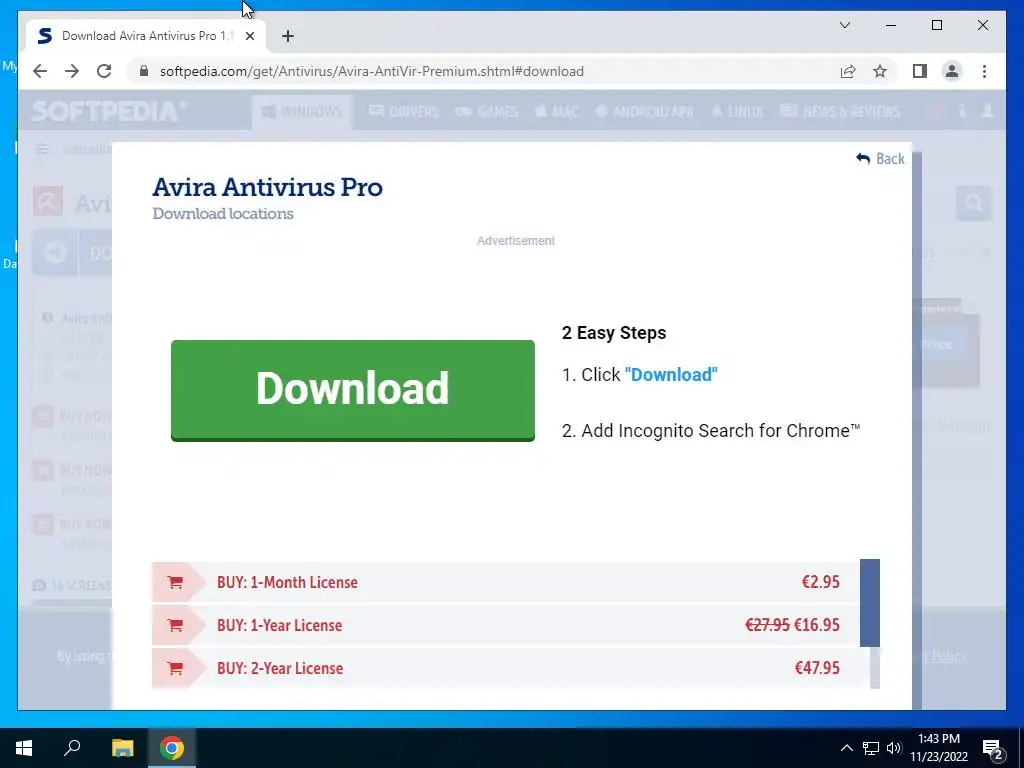Viewport: 1024px width, 768px height.
Task: Click the €47.95 price
Action: 817,668
